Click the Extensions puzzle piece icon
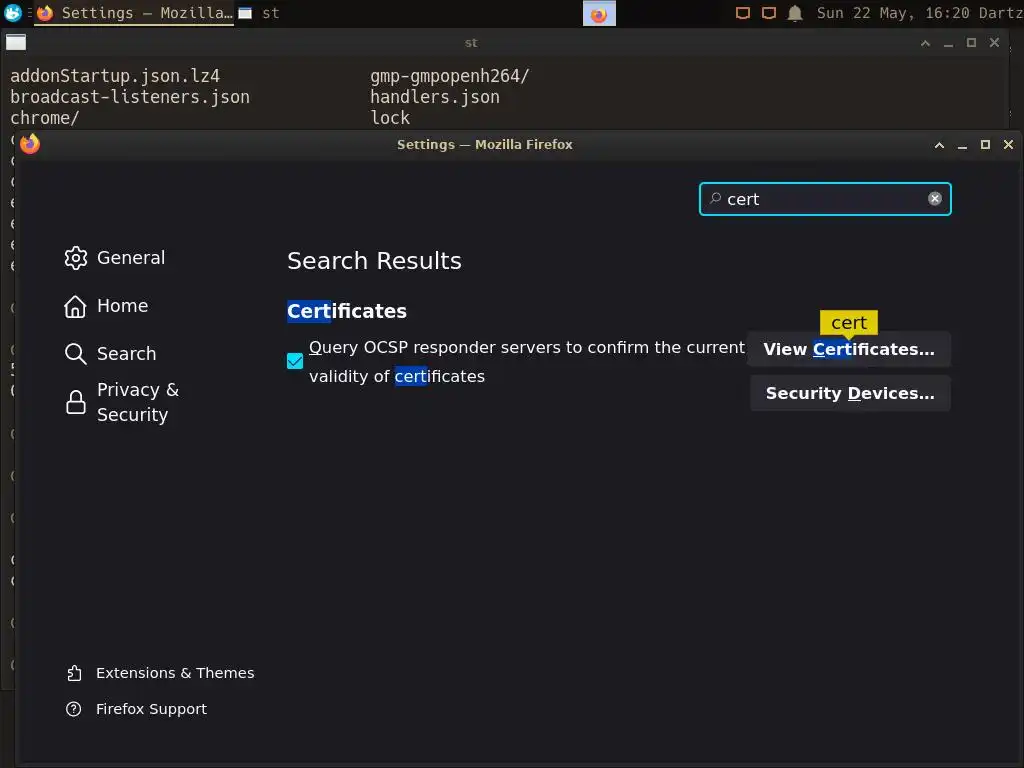Screen dimensions: 1024x768 click(74, 673)
